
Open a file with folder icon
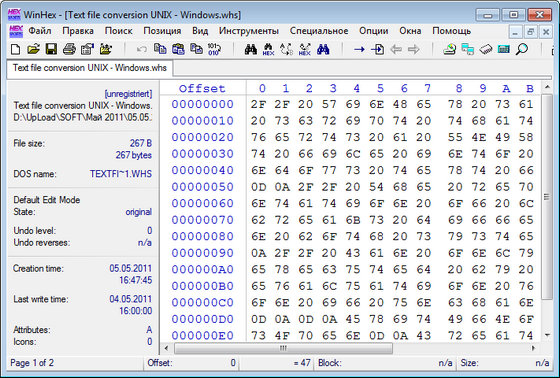pos(33,49)
